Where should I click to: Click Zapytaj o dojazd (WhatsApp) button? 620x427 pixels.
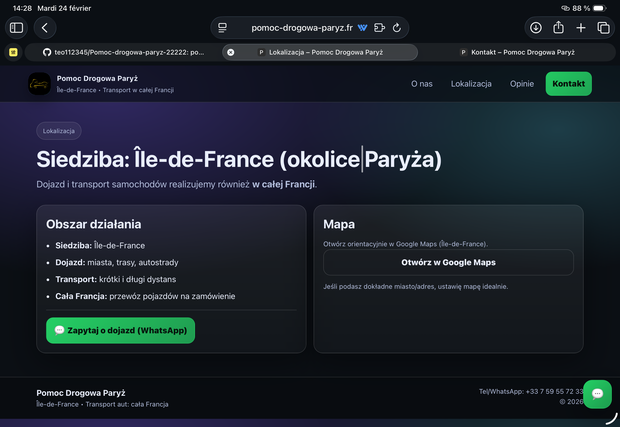120,330
